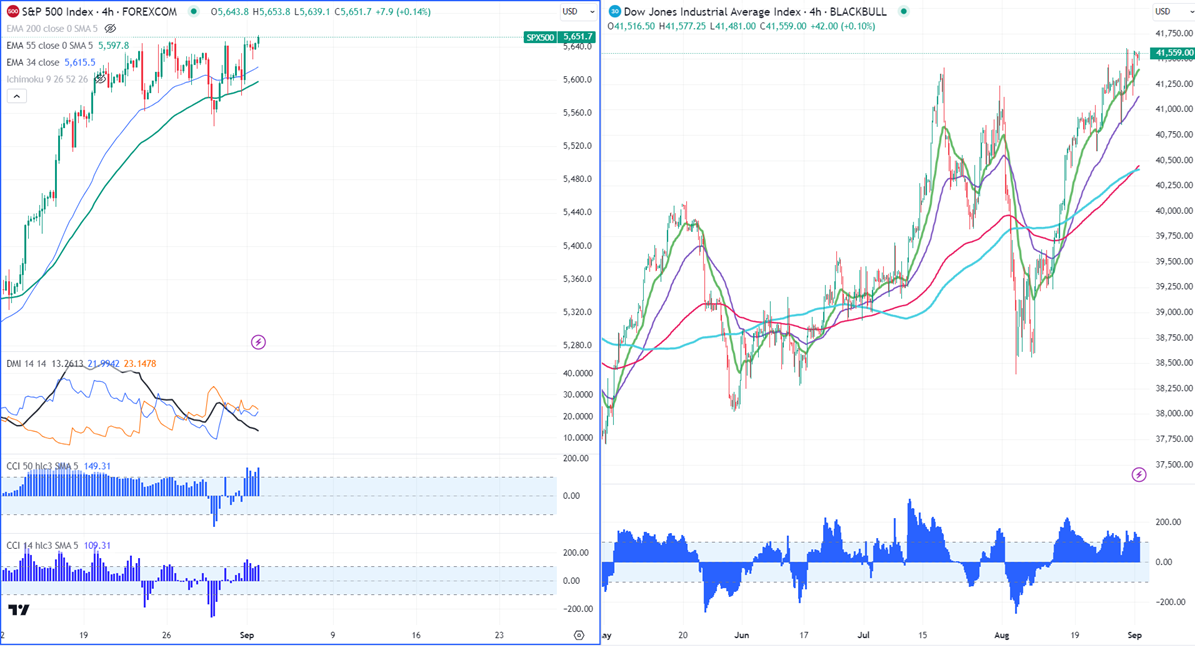Open the lightning event icon on Dow chart

click(1139, 475)
